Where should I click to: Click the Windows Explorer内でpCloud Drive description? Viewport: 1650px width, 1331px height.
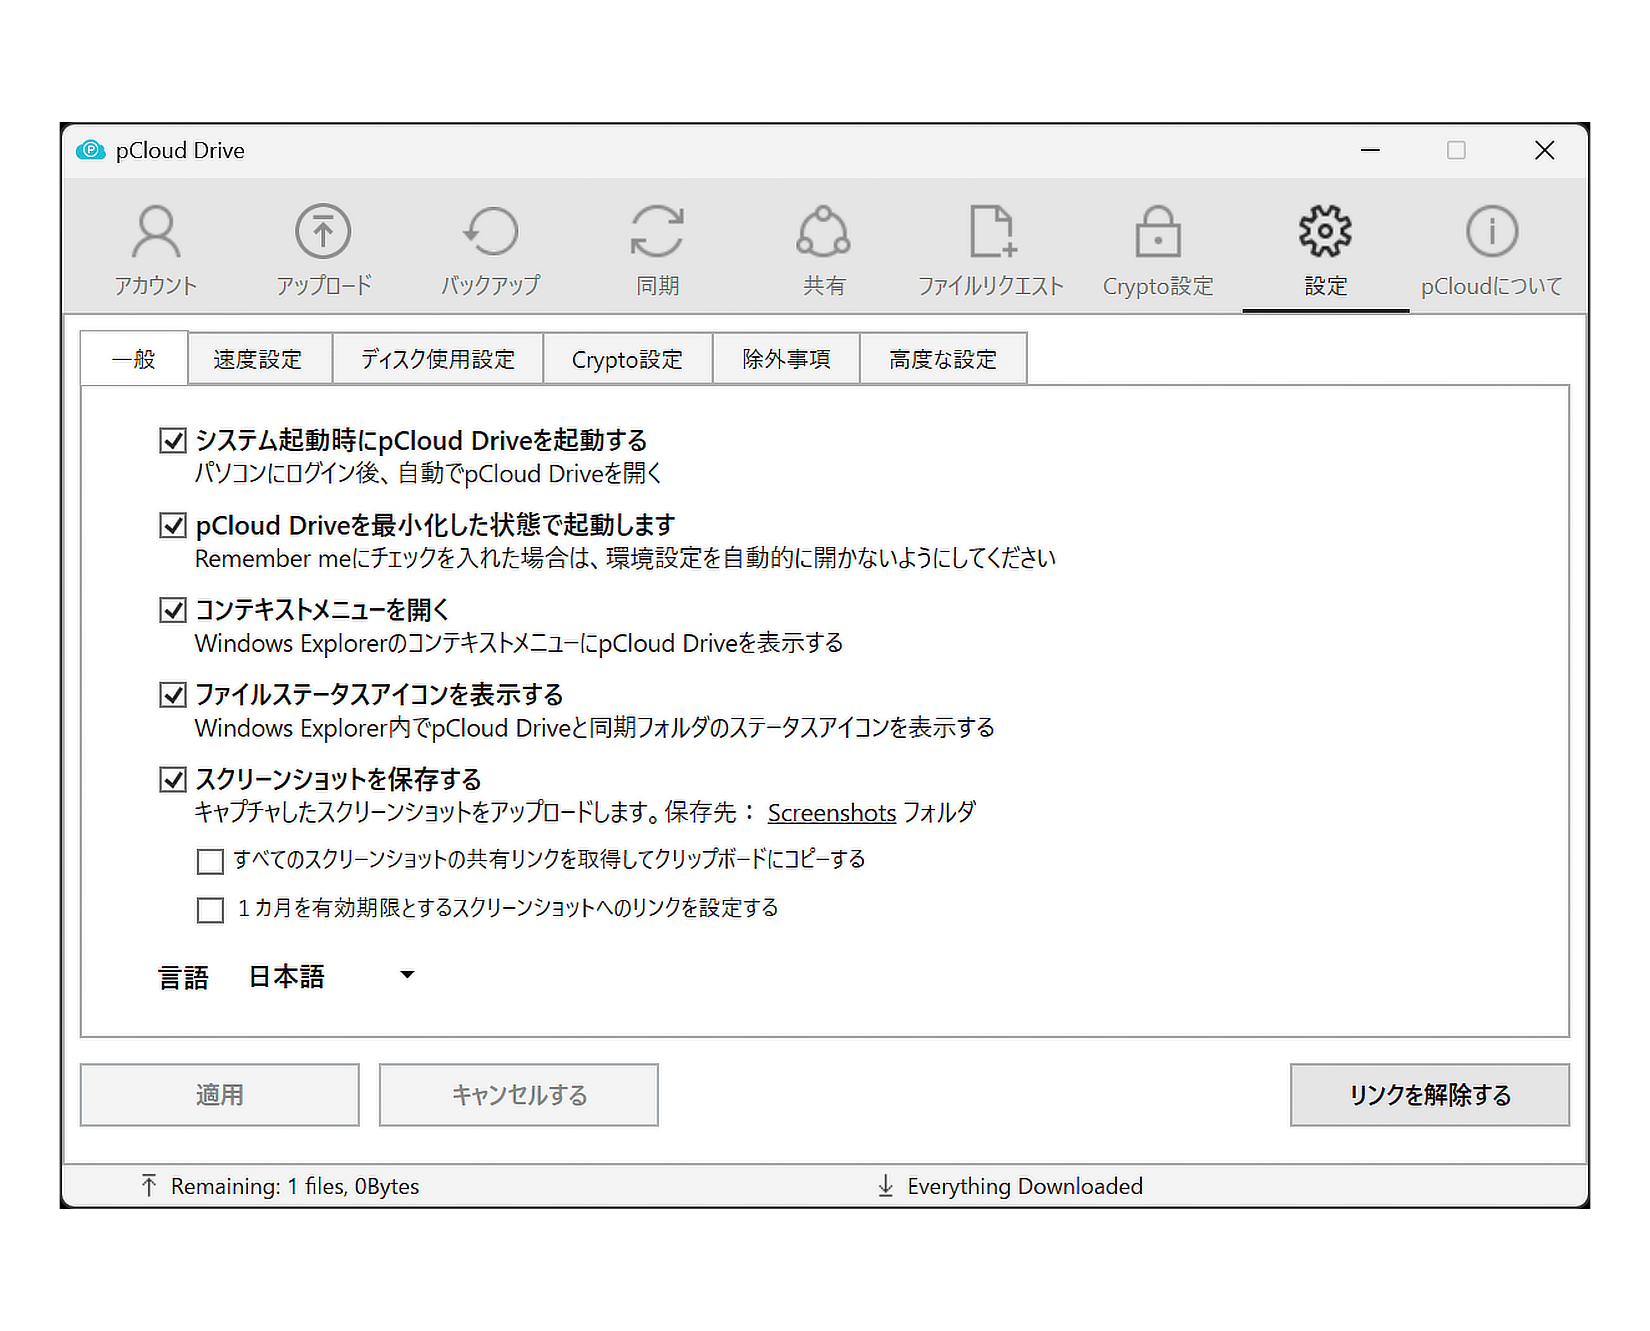coord(595,728)
